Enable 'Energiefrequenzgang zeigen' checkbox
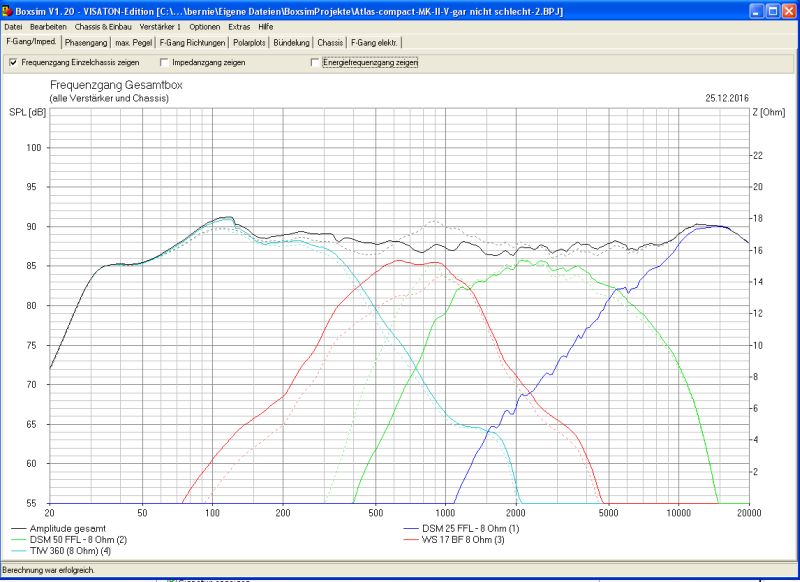Screen dimensions: 800x582 click(x=315, y=62)
